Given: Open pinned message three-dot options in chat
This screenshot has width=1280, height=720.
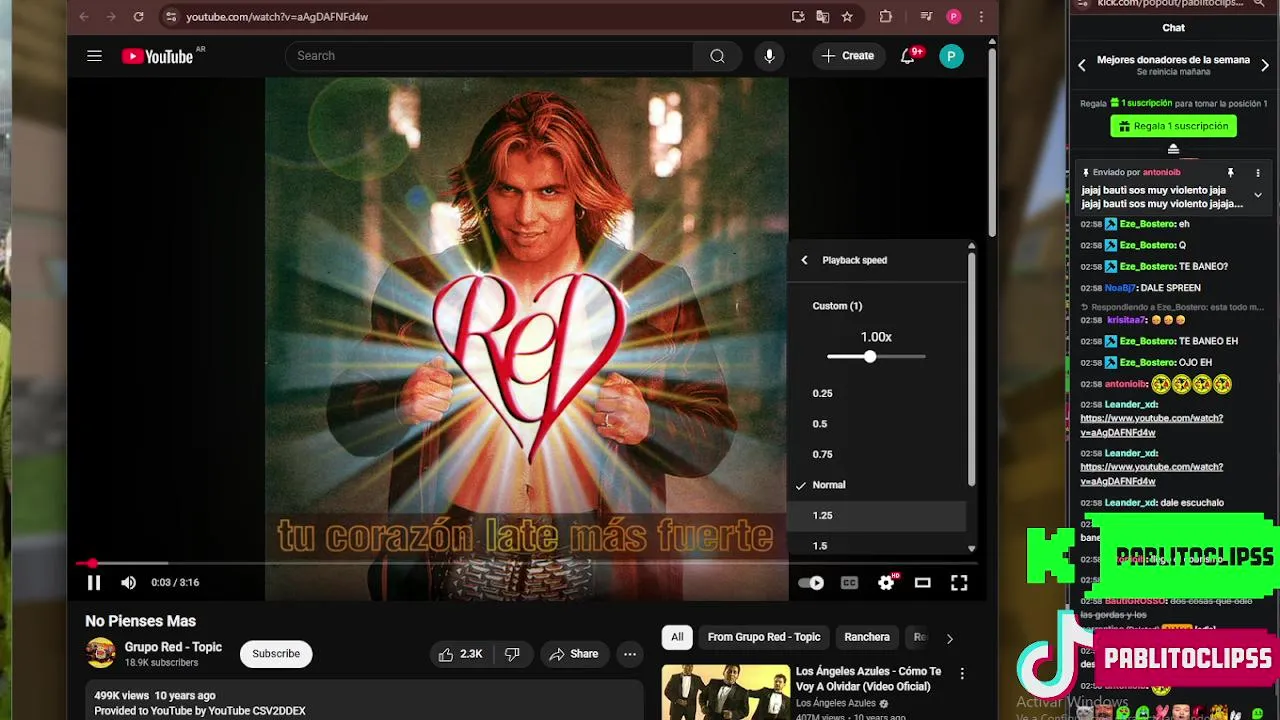Looking at the screenshot, I should tap(1258, 173).
